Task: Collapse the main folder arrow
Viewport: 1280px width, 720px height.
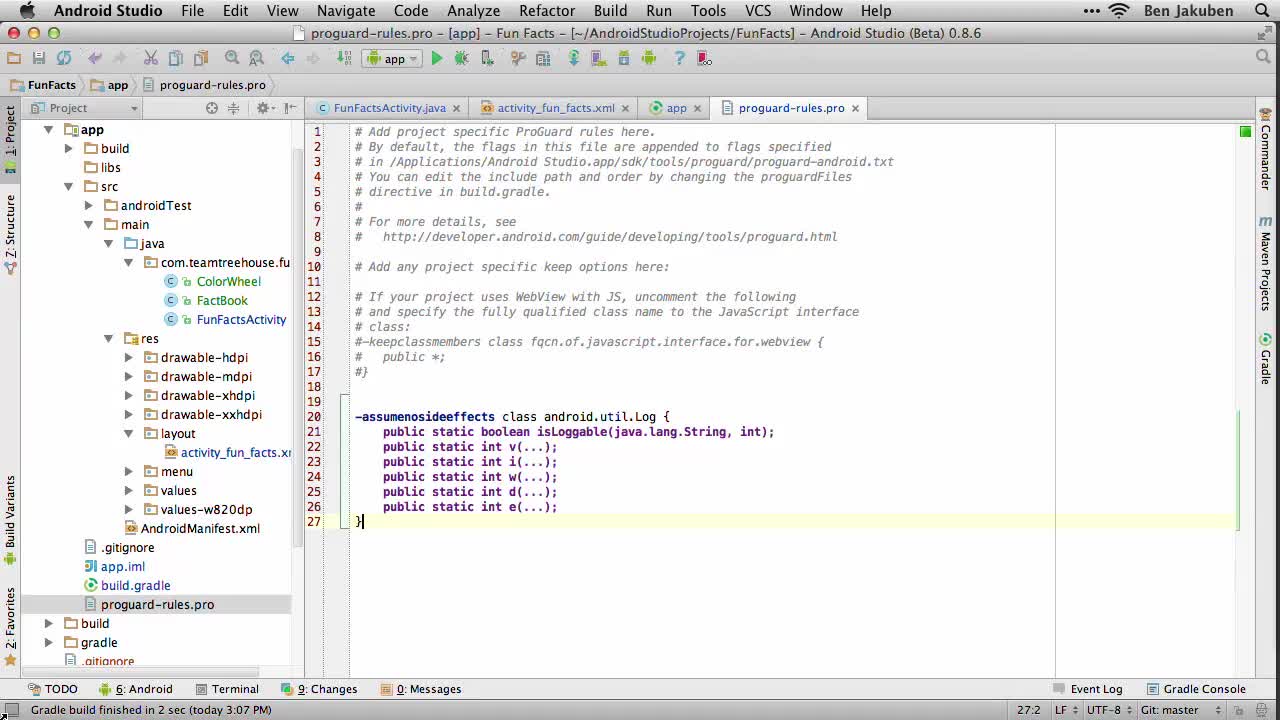Action: coord(88,225)
